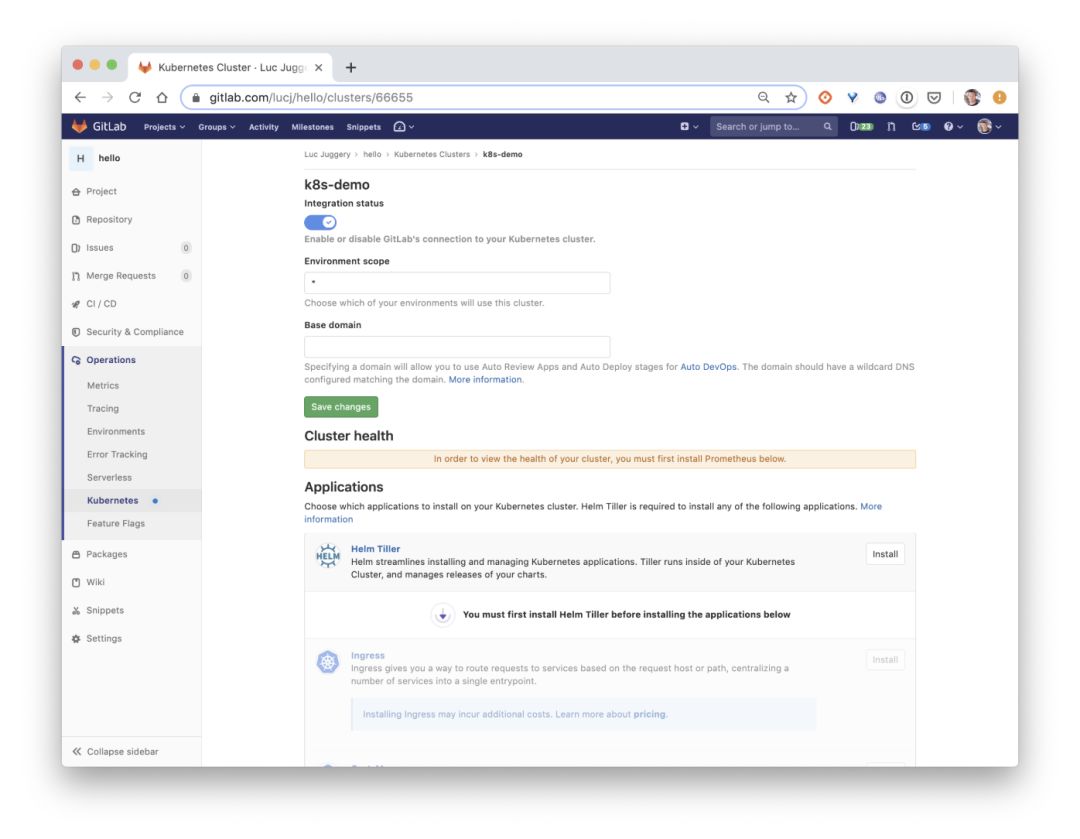Open issues counter icon showing 23

click(861, 126)
